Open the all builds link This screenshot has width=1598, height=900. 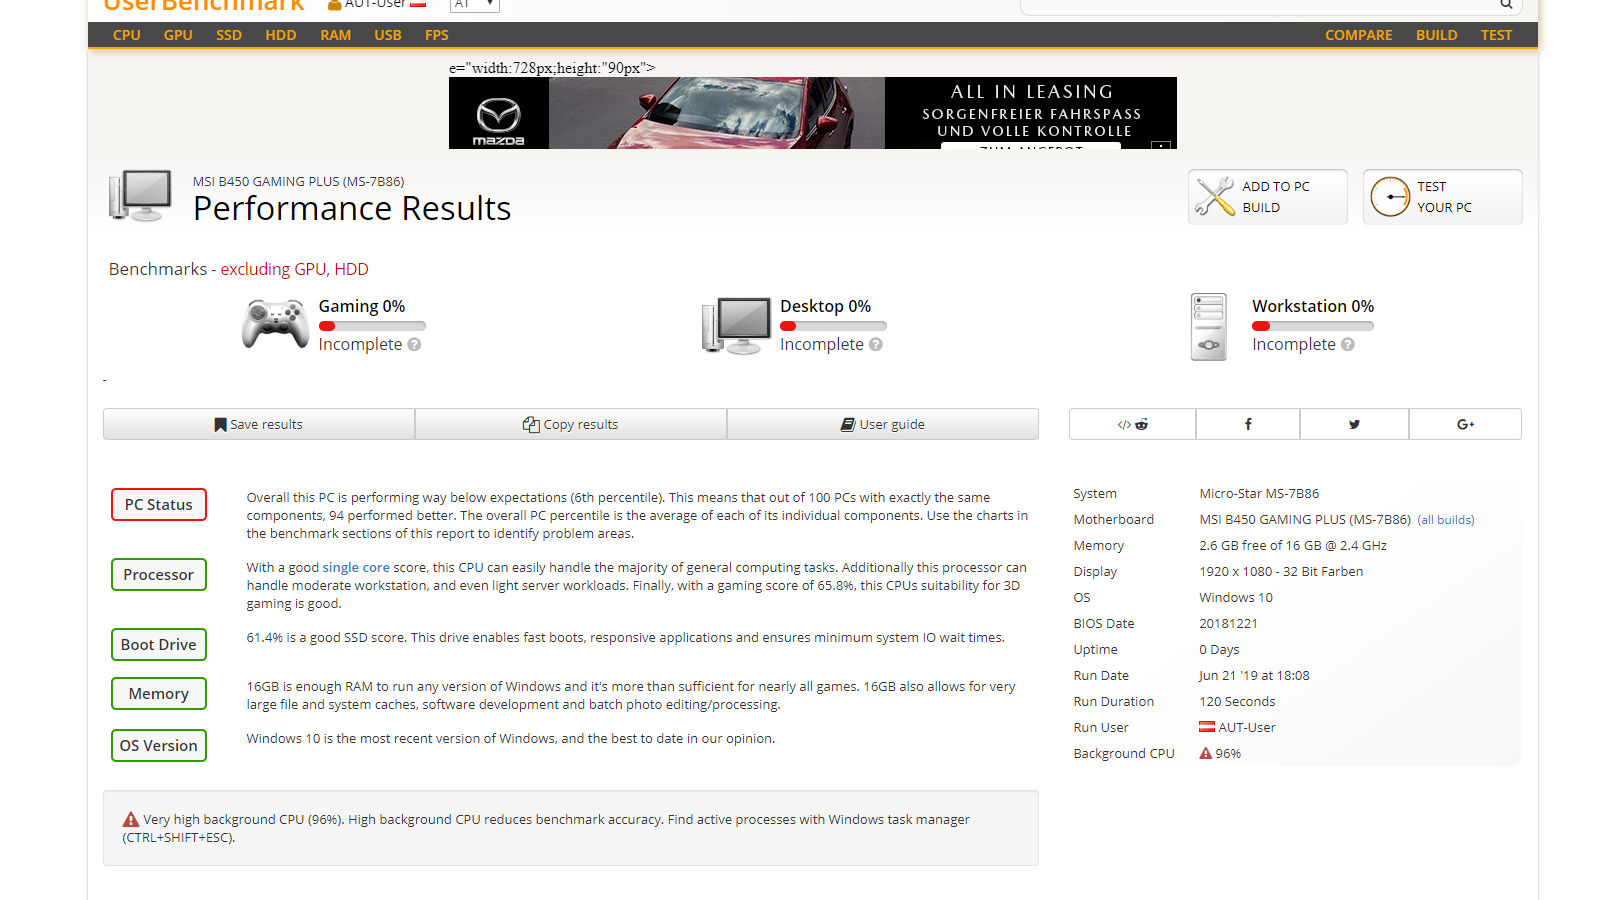[1446, 520]
